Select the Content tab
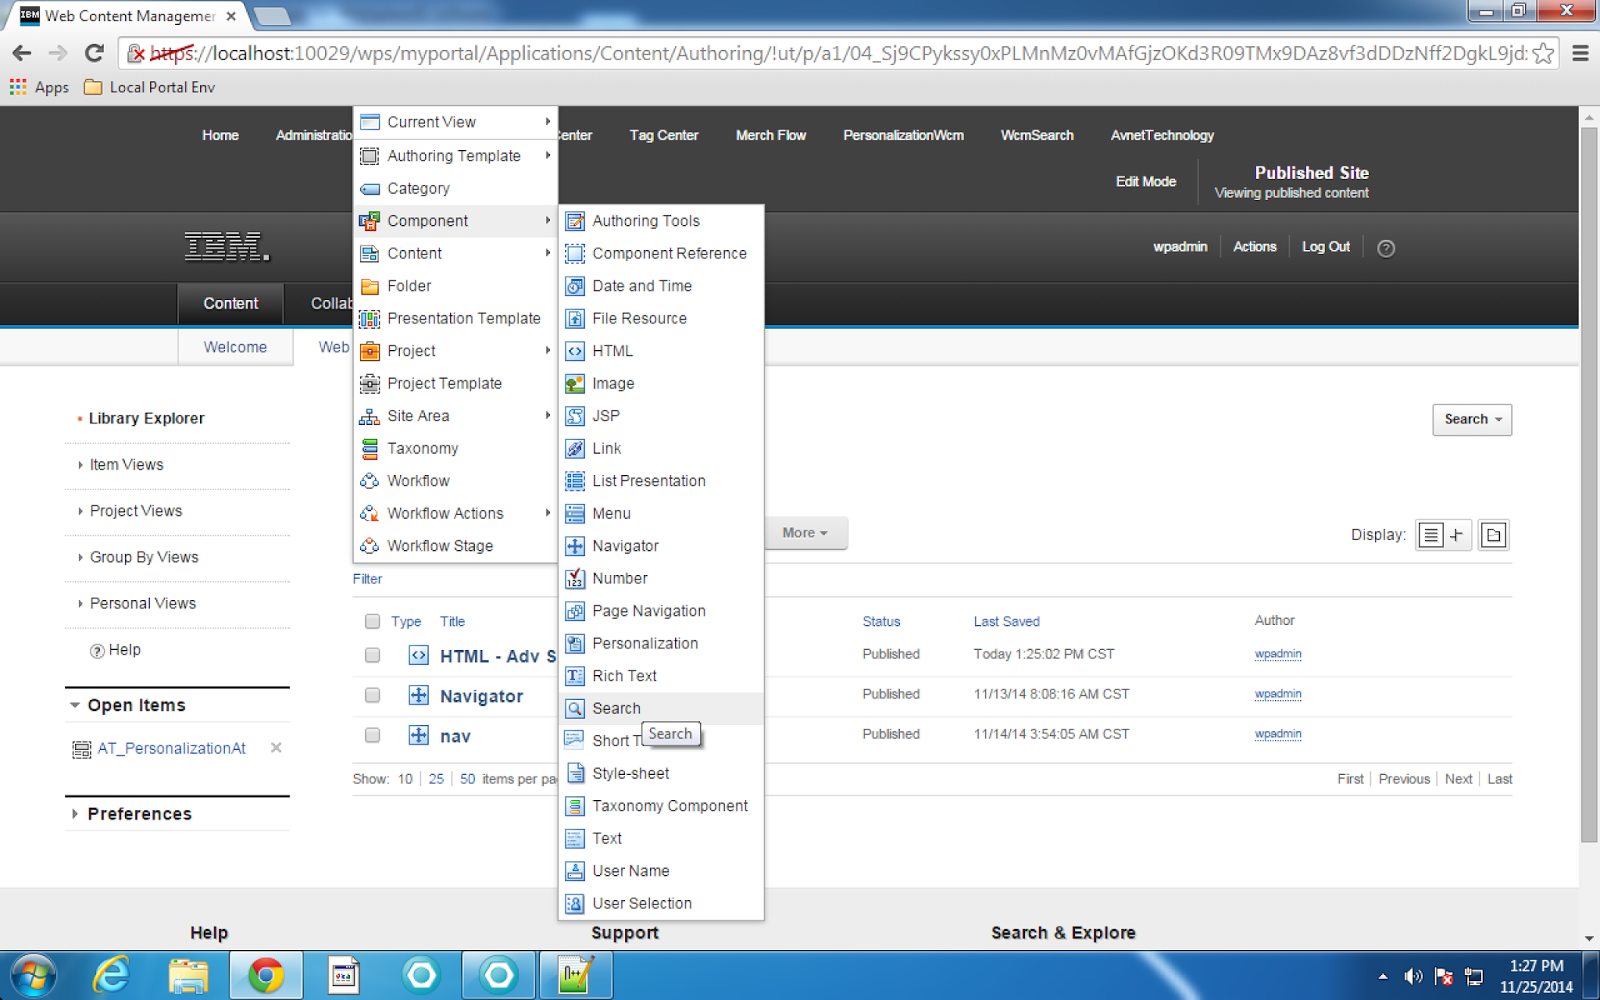The image size is (1600, 1000). click(x=231, y=303)
